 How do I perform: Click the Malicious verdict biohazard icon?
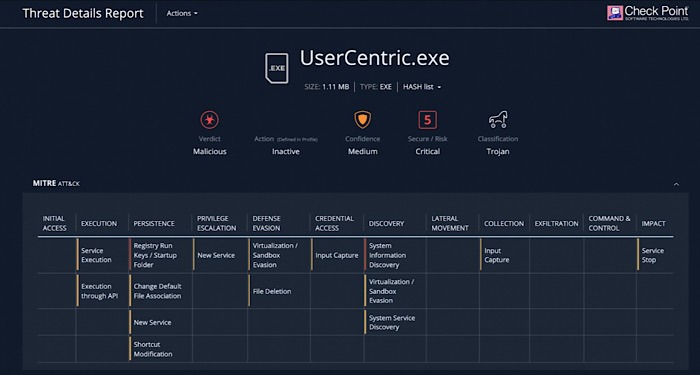coord(209,120)
